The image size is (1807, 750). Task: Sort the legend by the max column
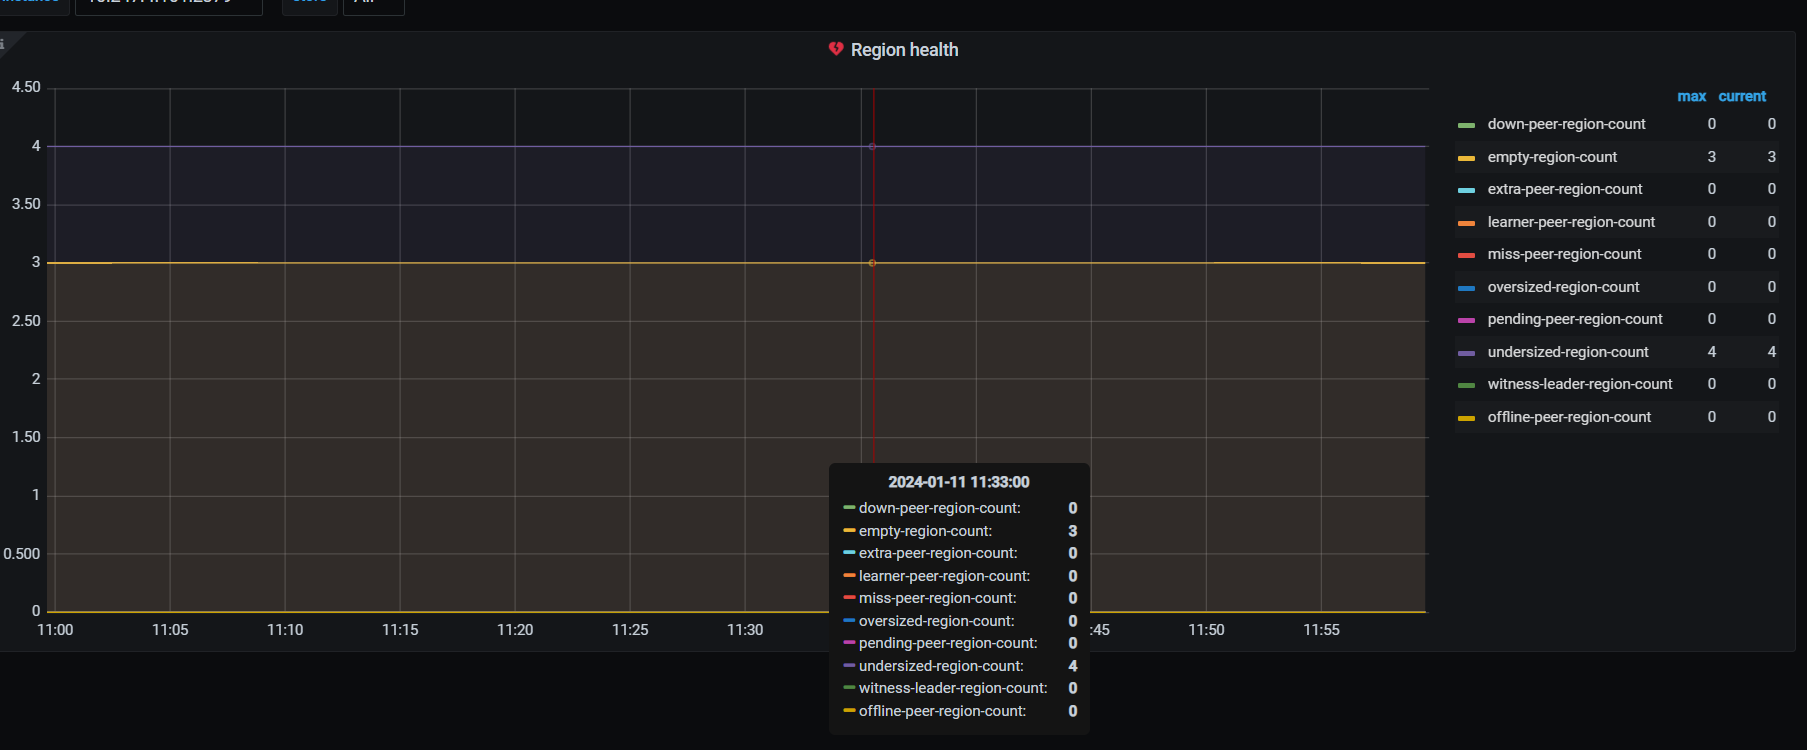point(1691,96)
